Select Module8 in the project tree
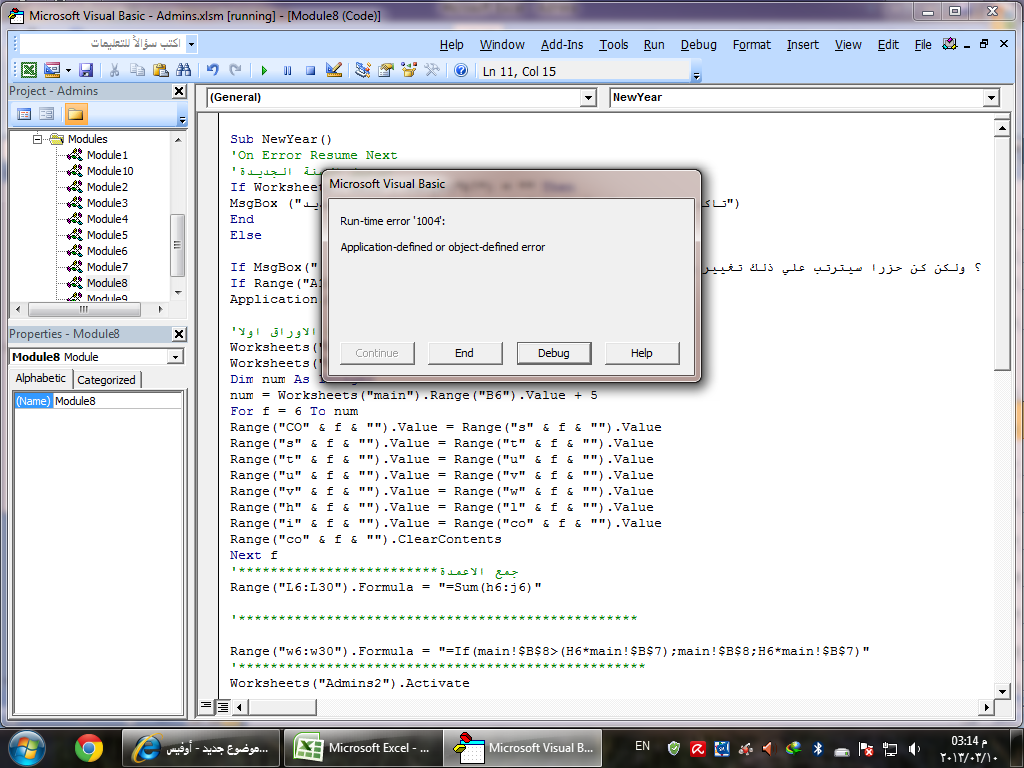1024x768 pixels. point(107,283)
